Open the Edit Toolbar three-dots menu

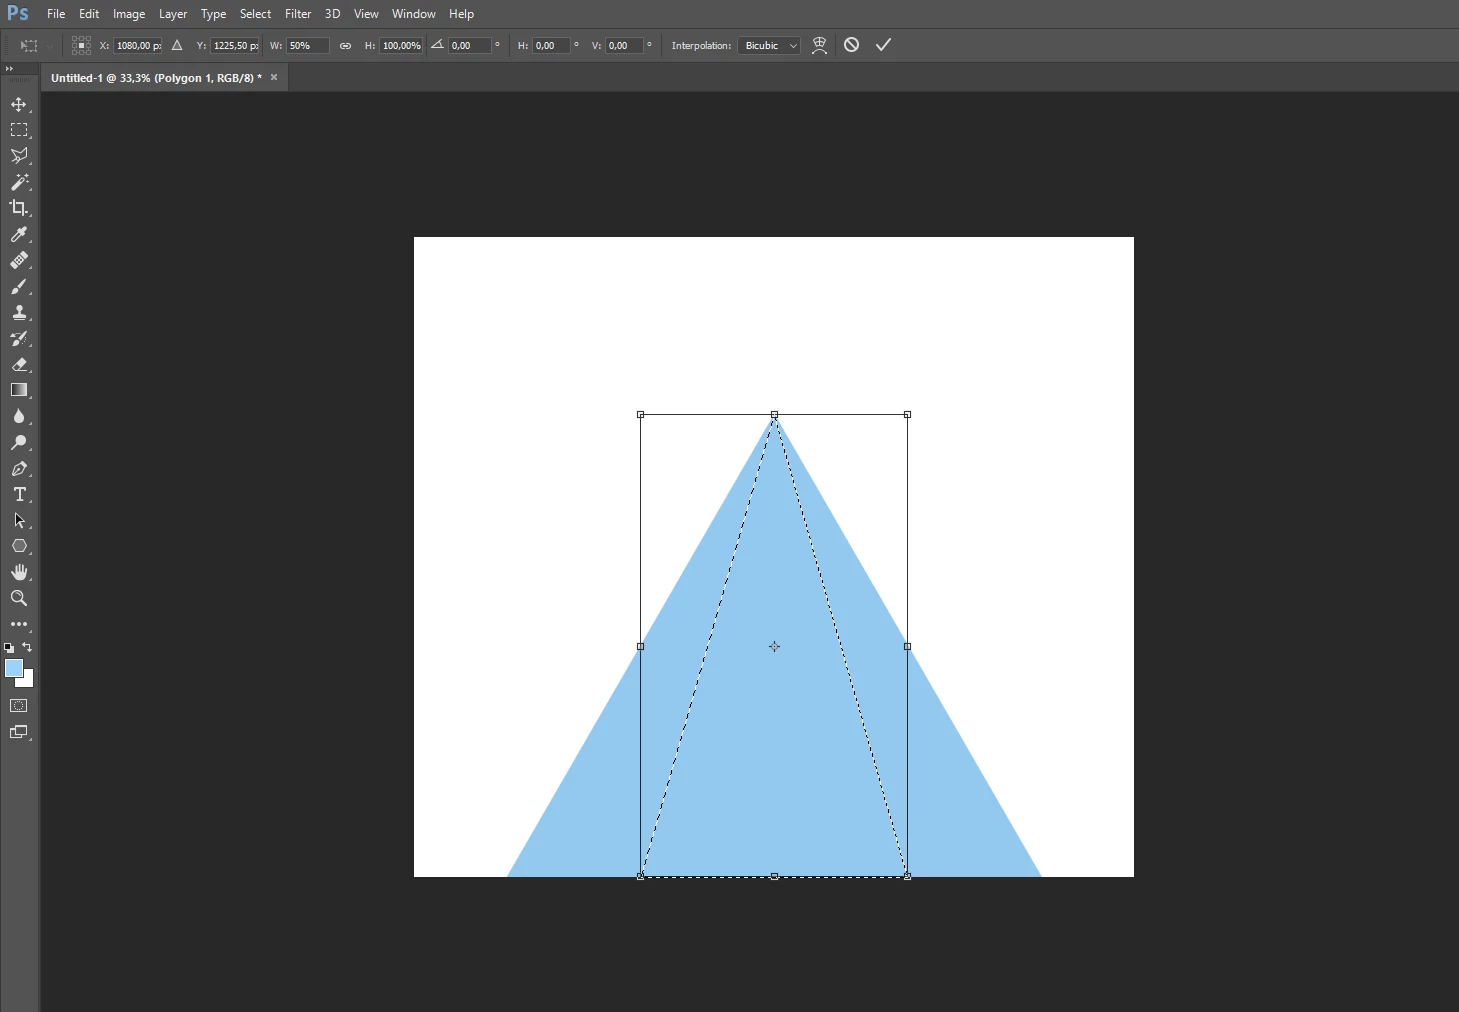click(19, 624)
